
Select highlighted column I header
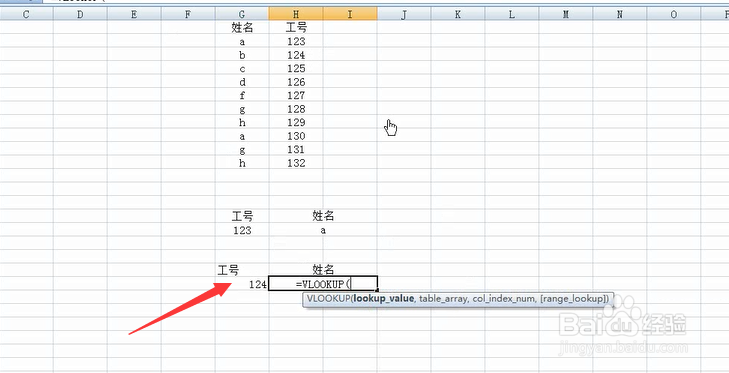point(350,14)
